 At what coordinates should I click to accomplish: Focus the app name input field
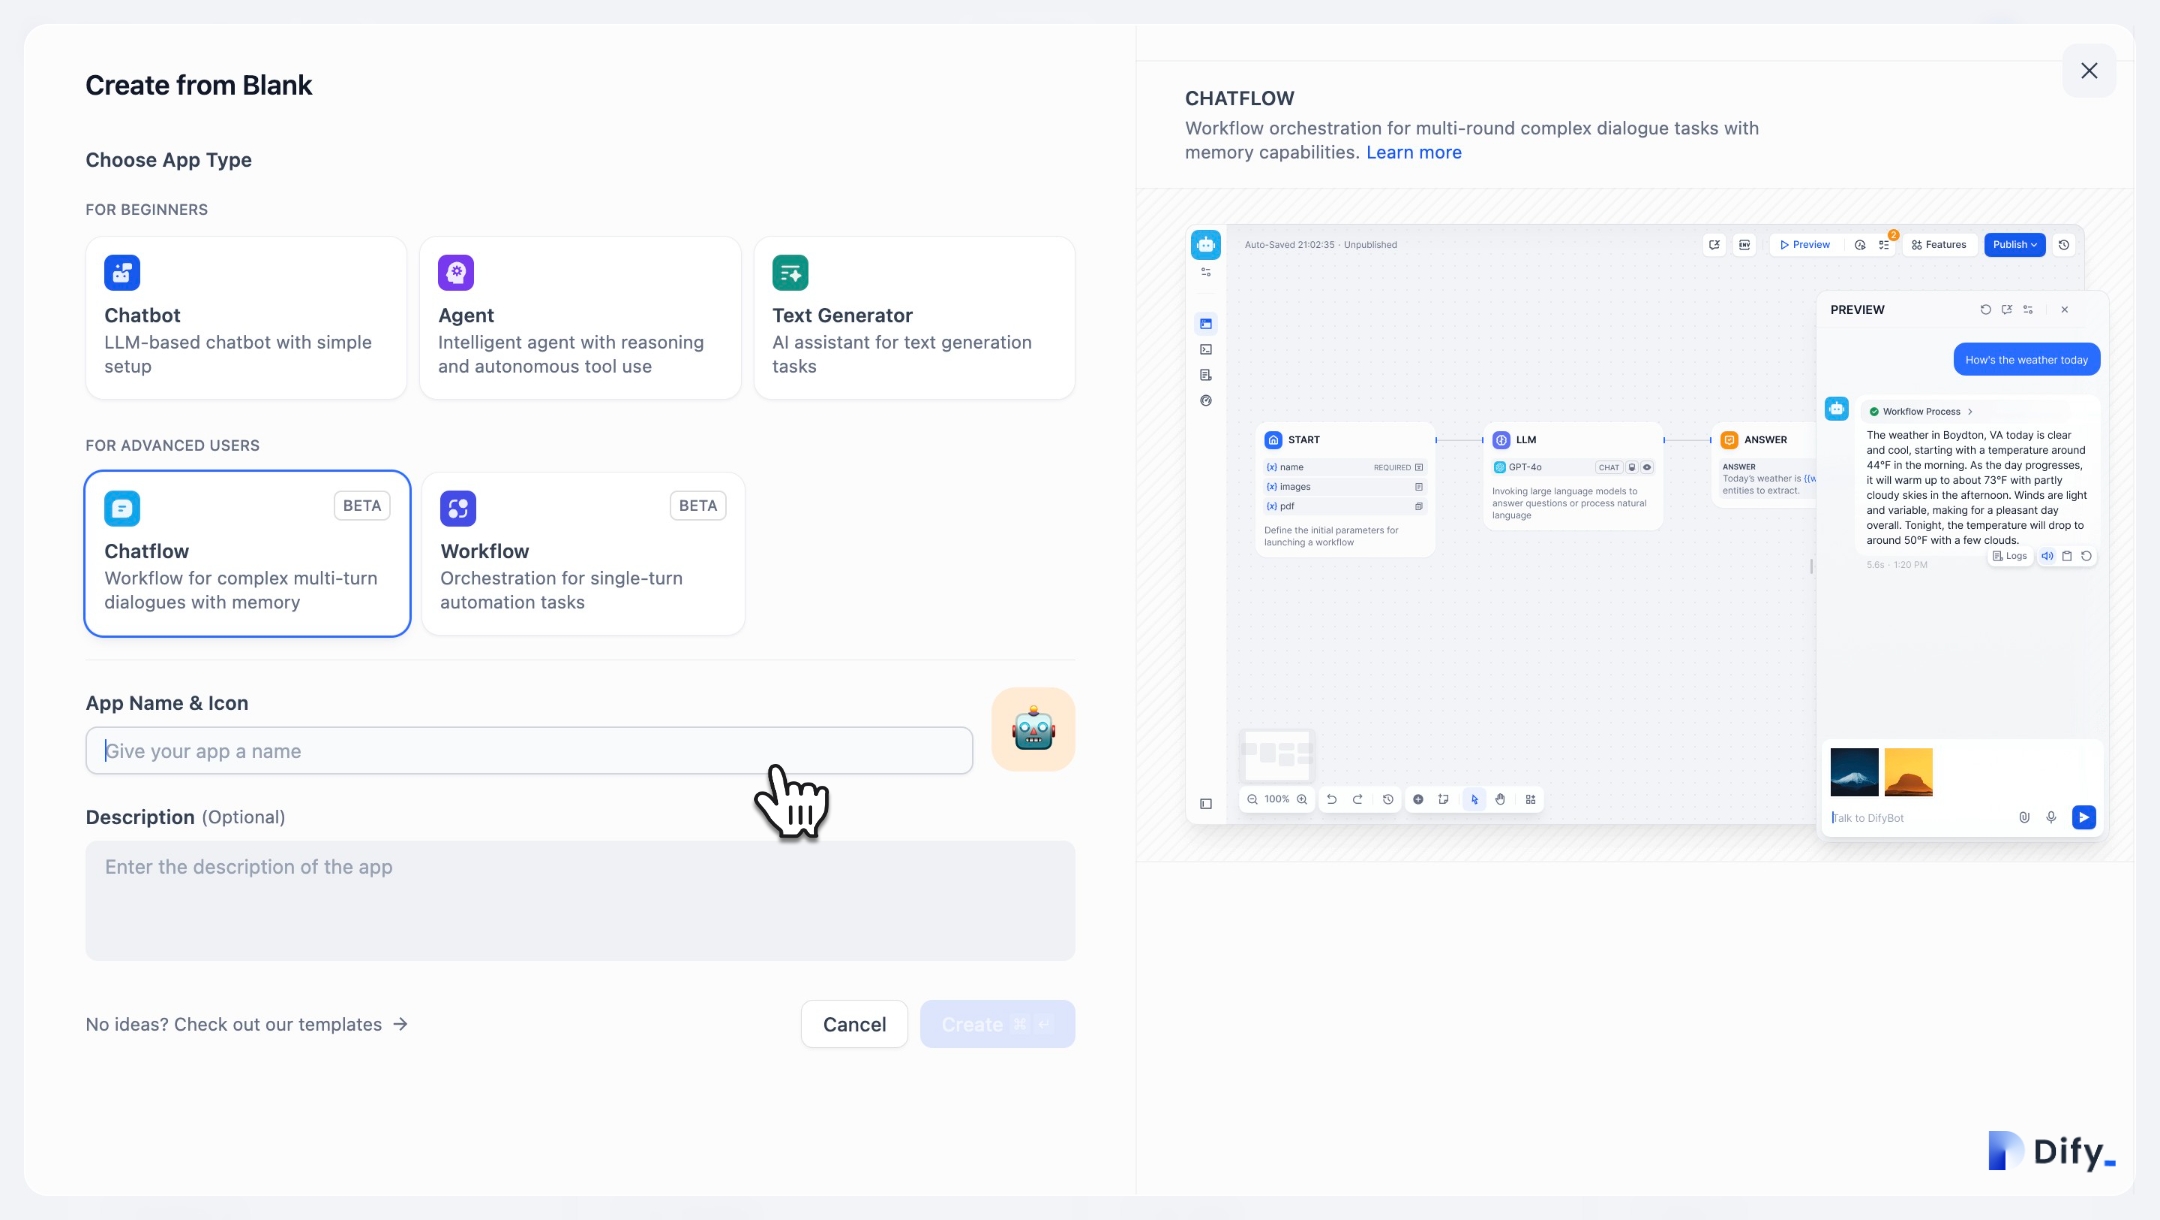click(x=529, y=751)
